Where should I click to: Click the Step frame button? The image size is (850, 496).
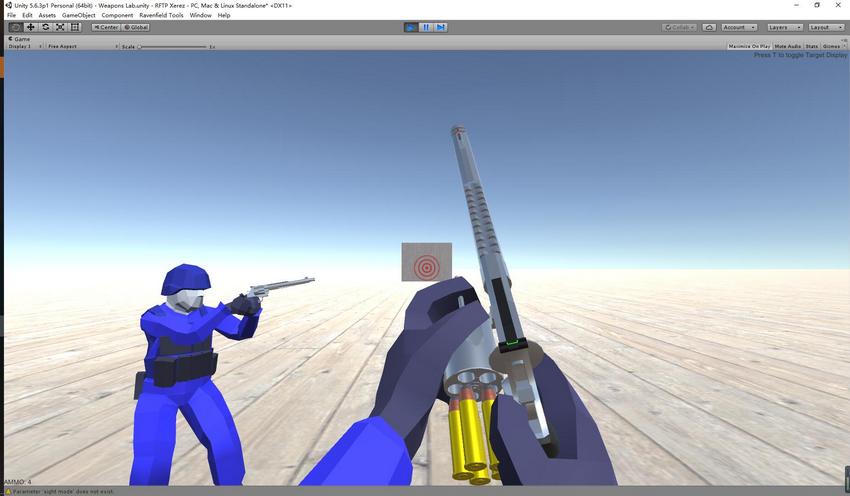pyautogui.click(x=440, y=27)
